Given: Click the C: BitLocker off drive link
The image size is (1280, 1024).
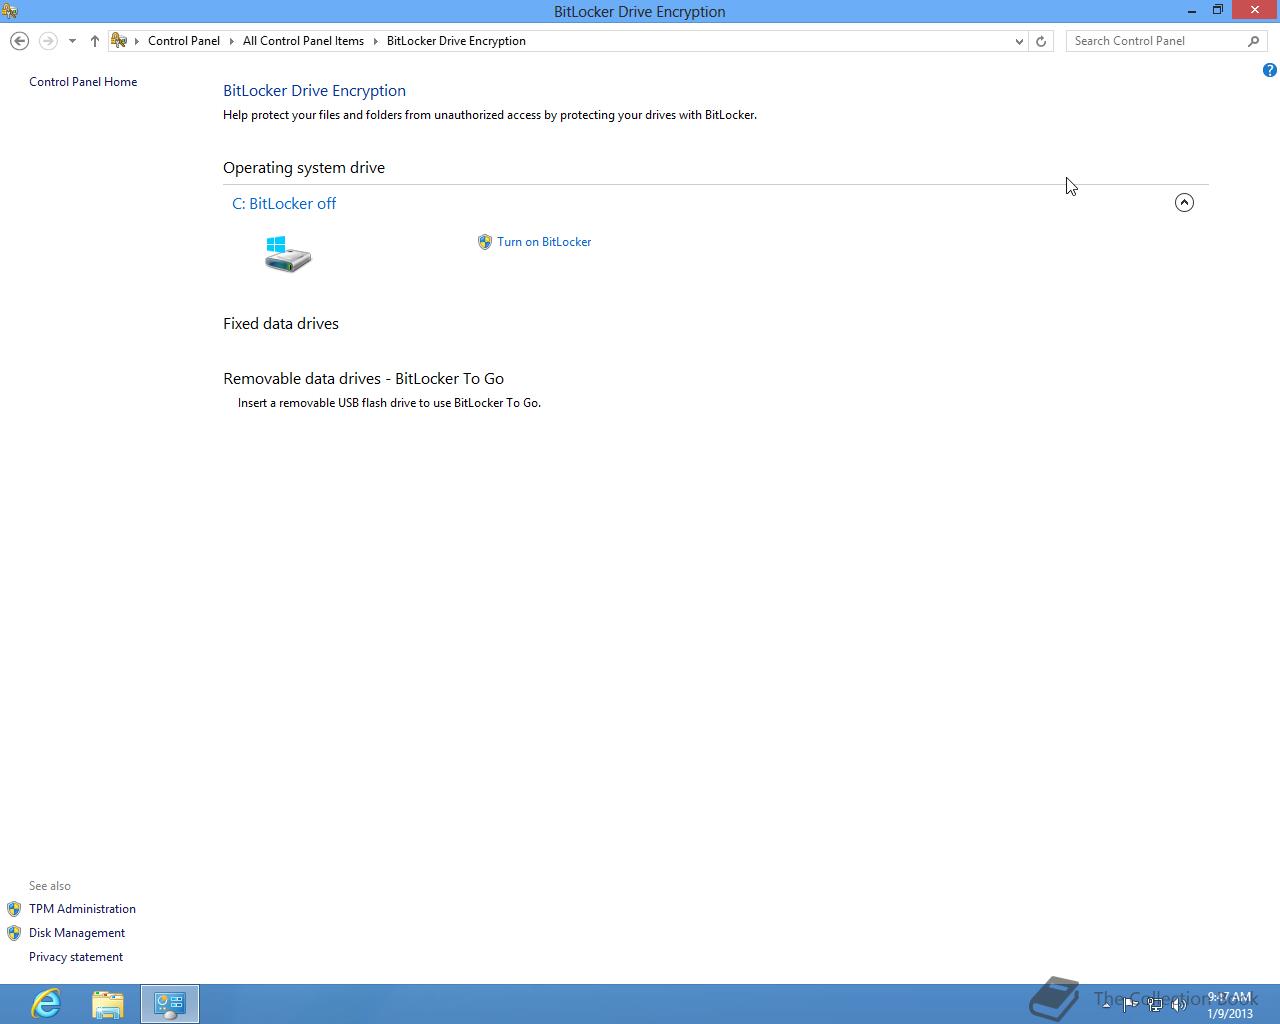Looking at the screenshot, I should [284, 203].
